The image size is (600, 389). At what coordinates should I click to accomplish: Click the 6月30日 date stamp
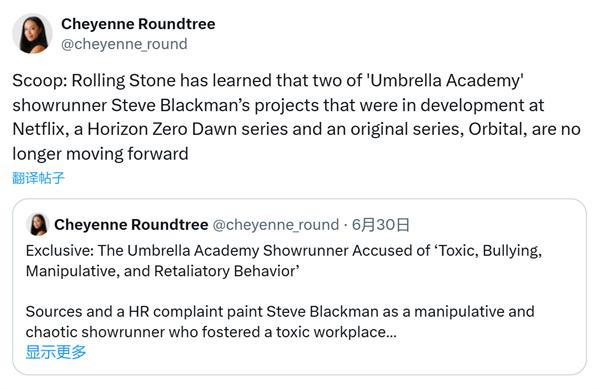point(380,225)
